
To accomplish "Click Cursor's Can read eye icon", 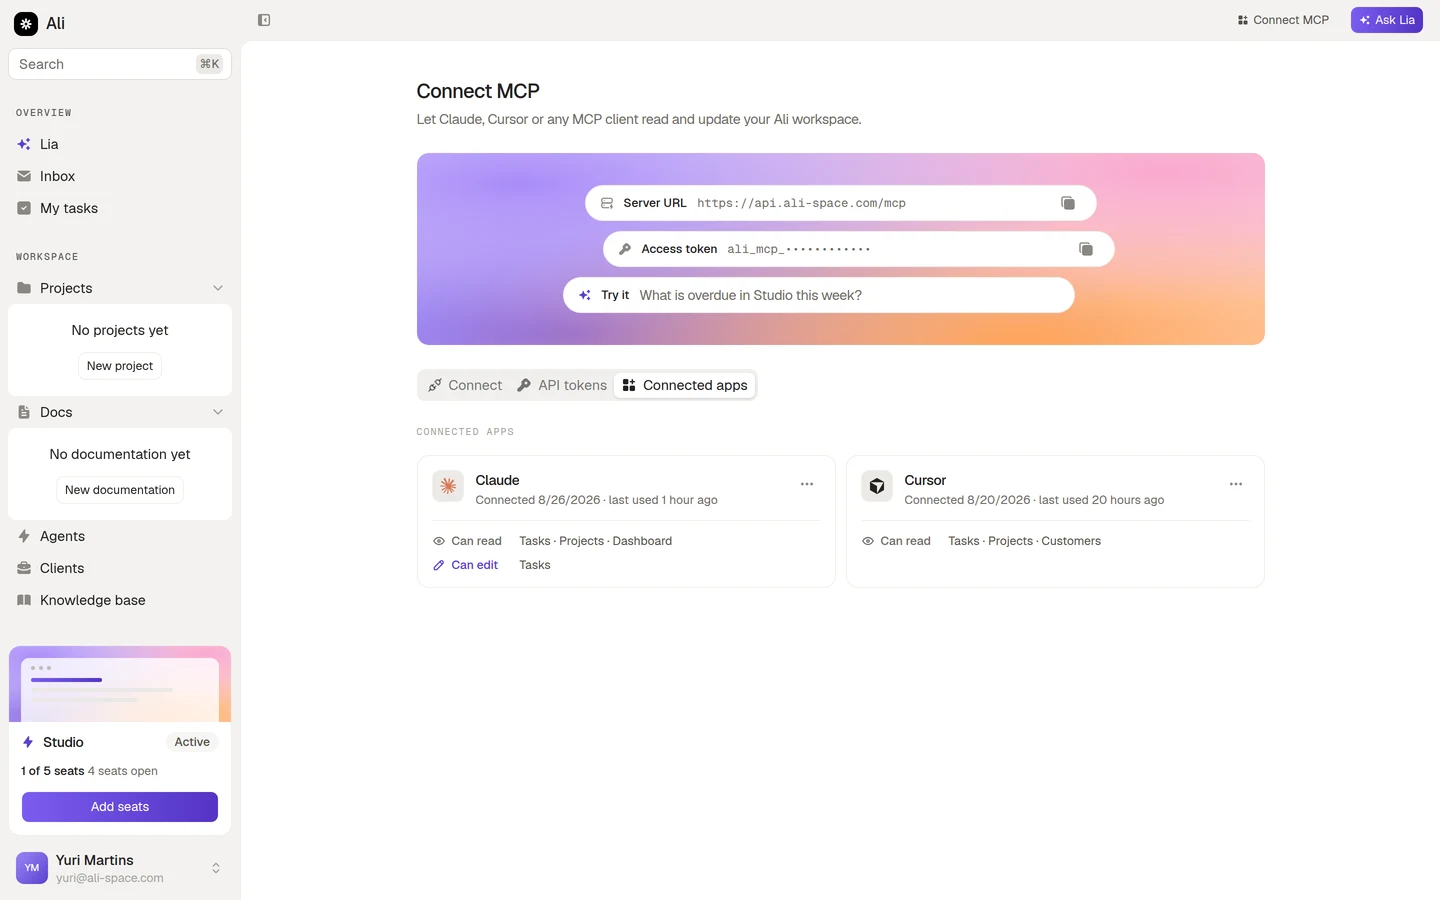I will [868, 541].
